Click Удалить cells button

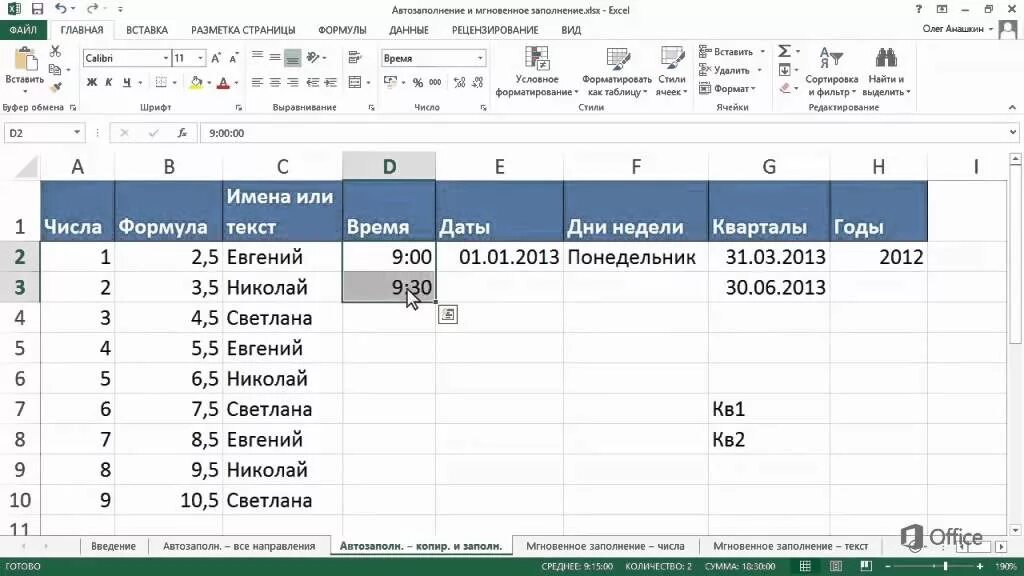coord(725,70)
